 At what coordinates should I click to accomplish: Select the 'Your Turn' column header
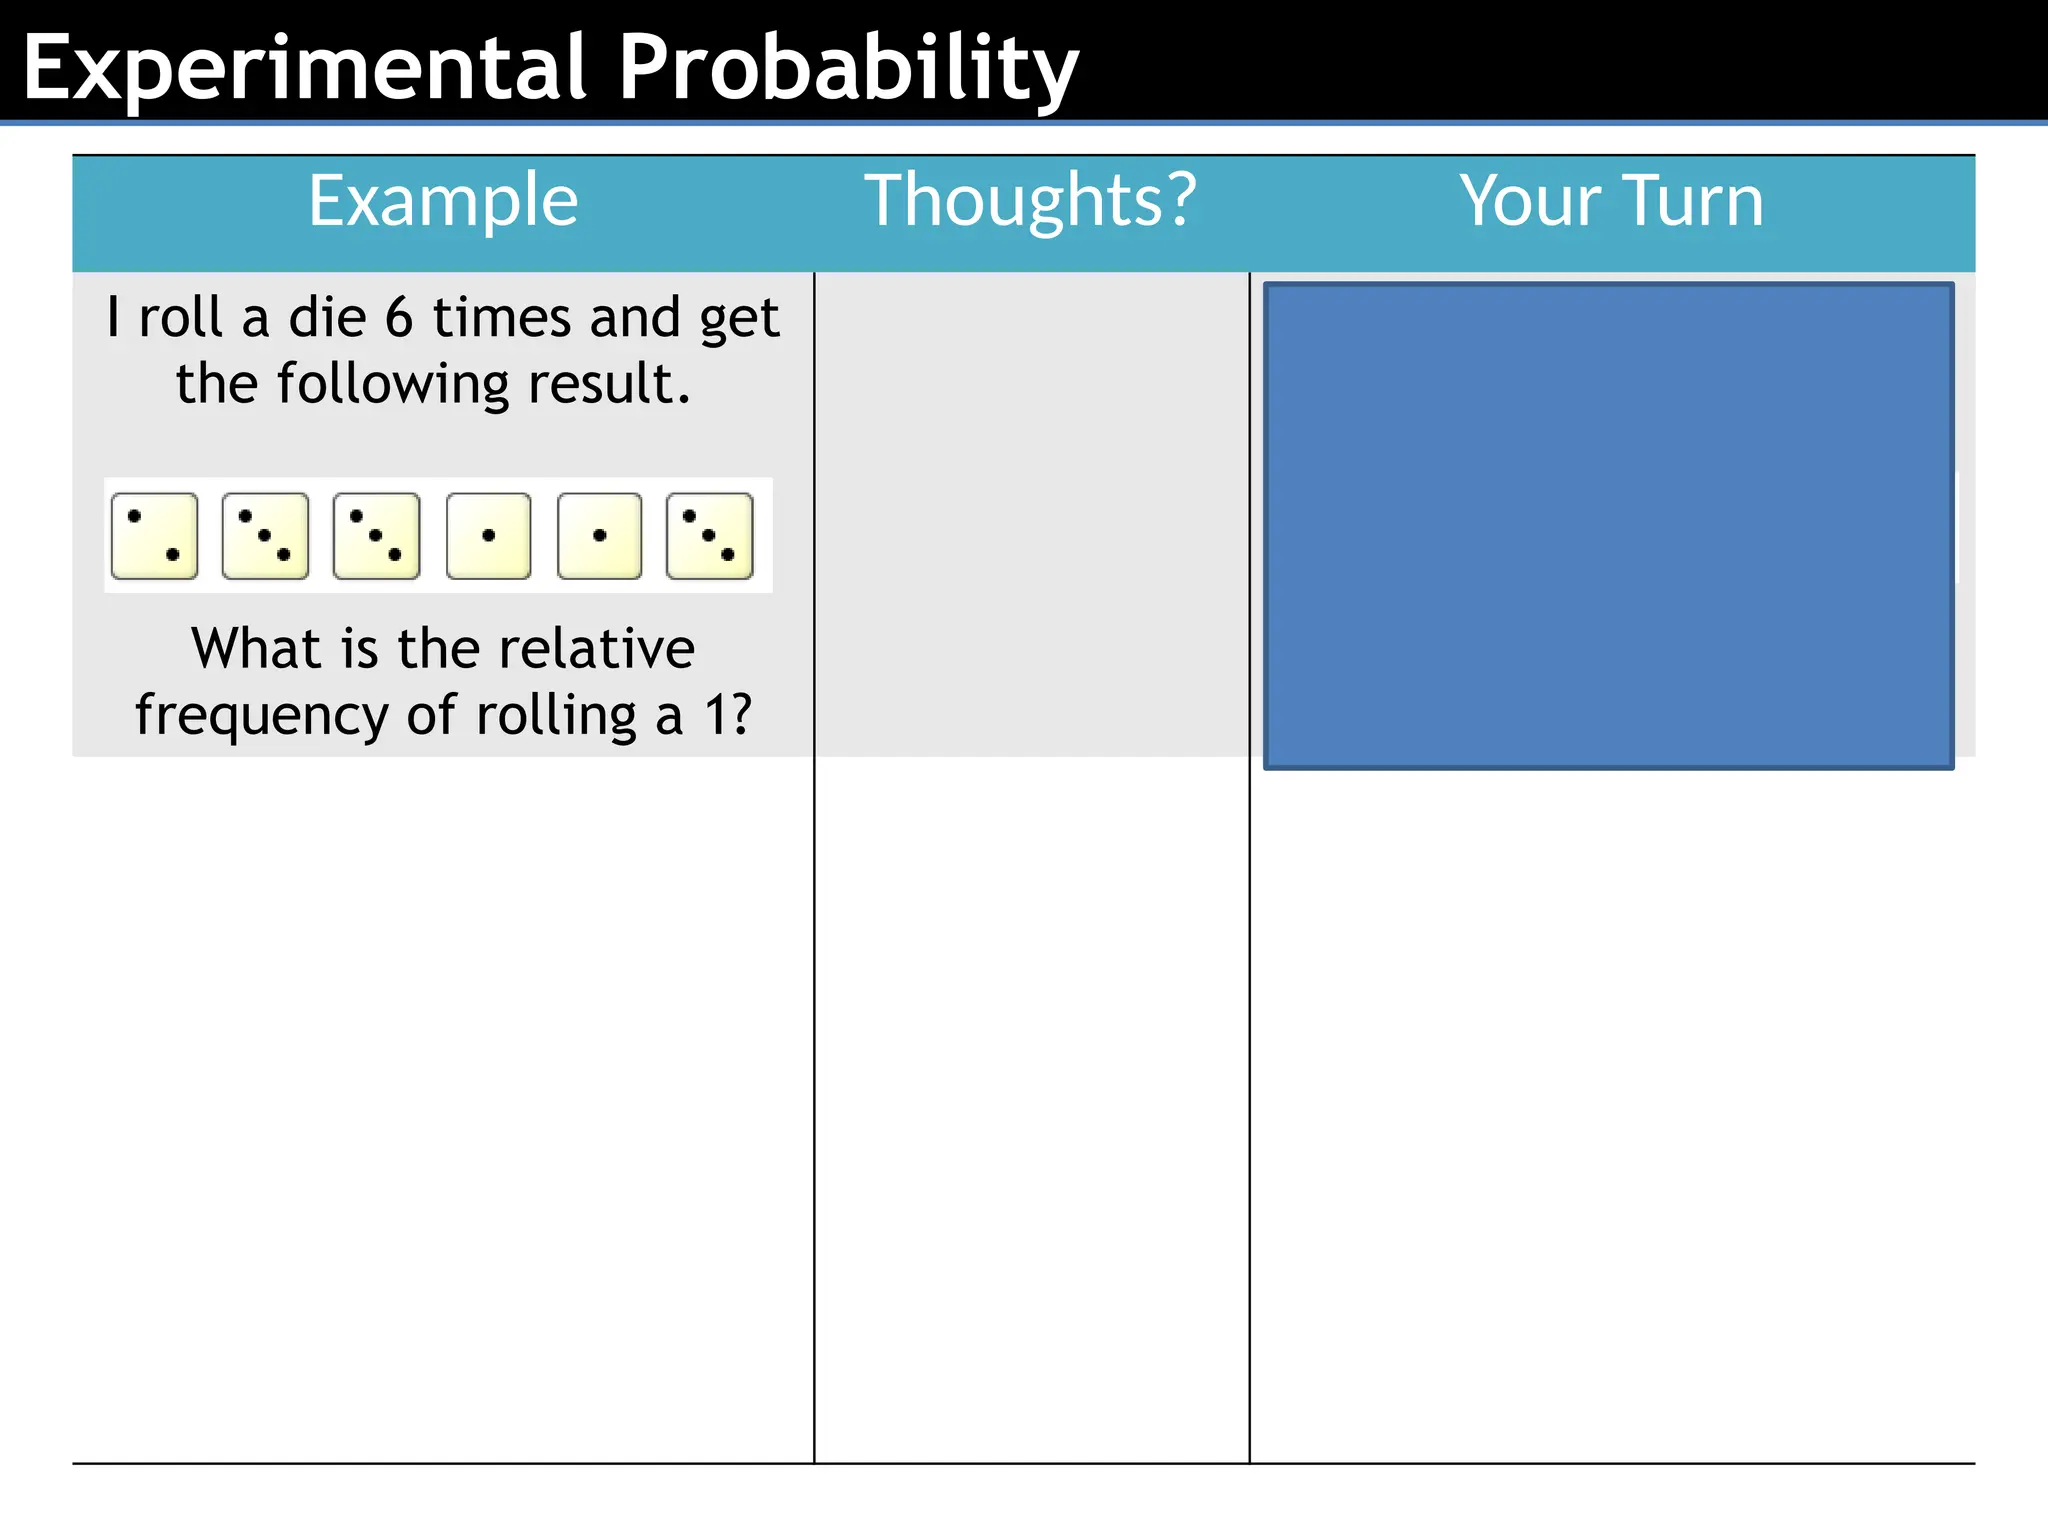(x=1611, y=201)
